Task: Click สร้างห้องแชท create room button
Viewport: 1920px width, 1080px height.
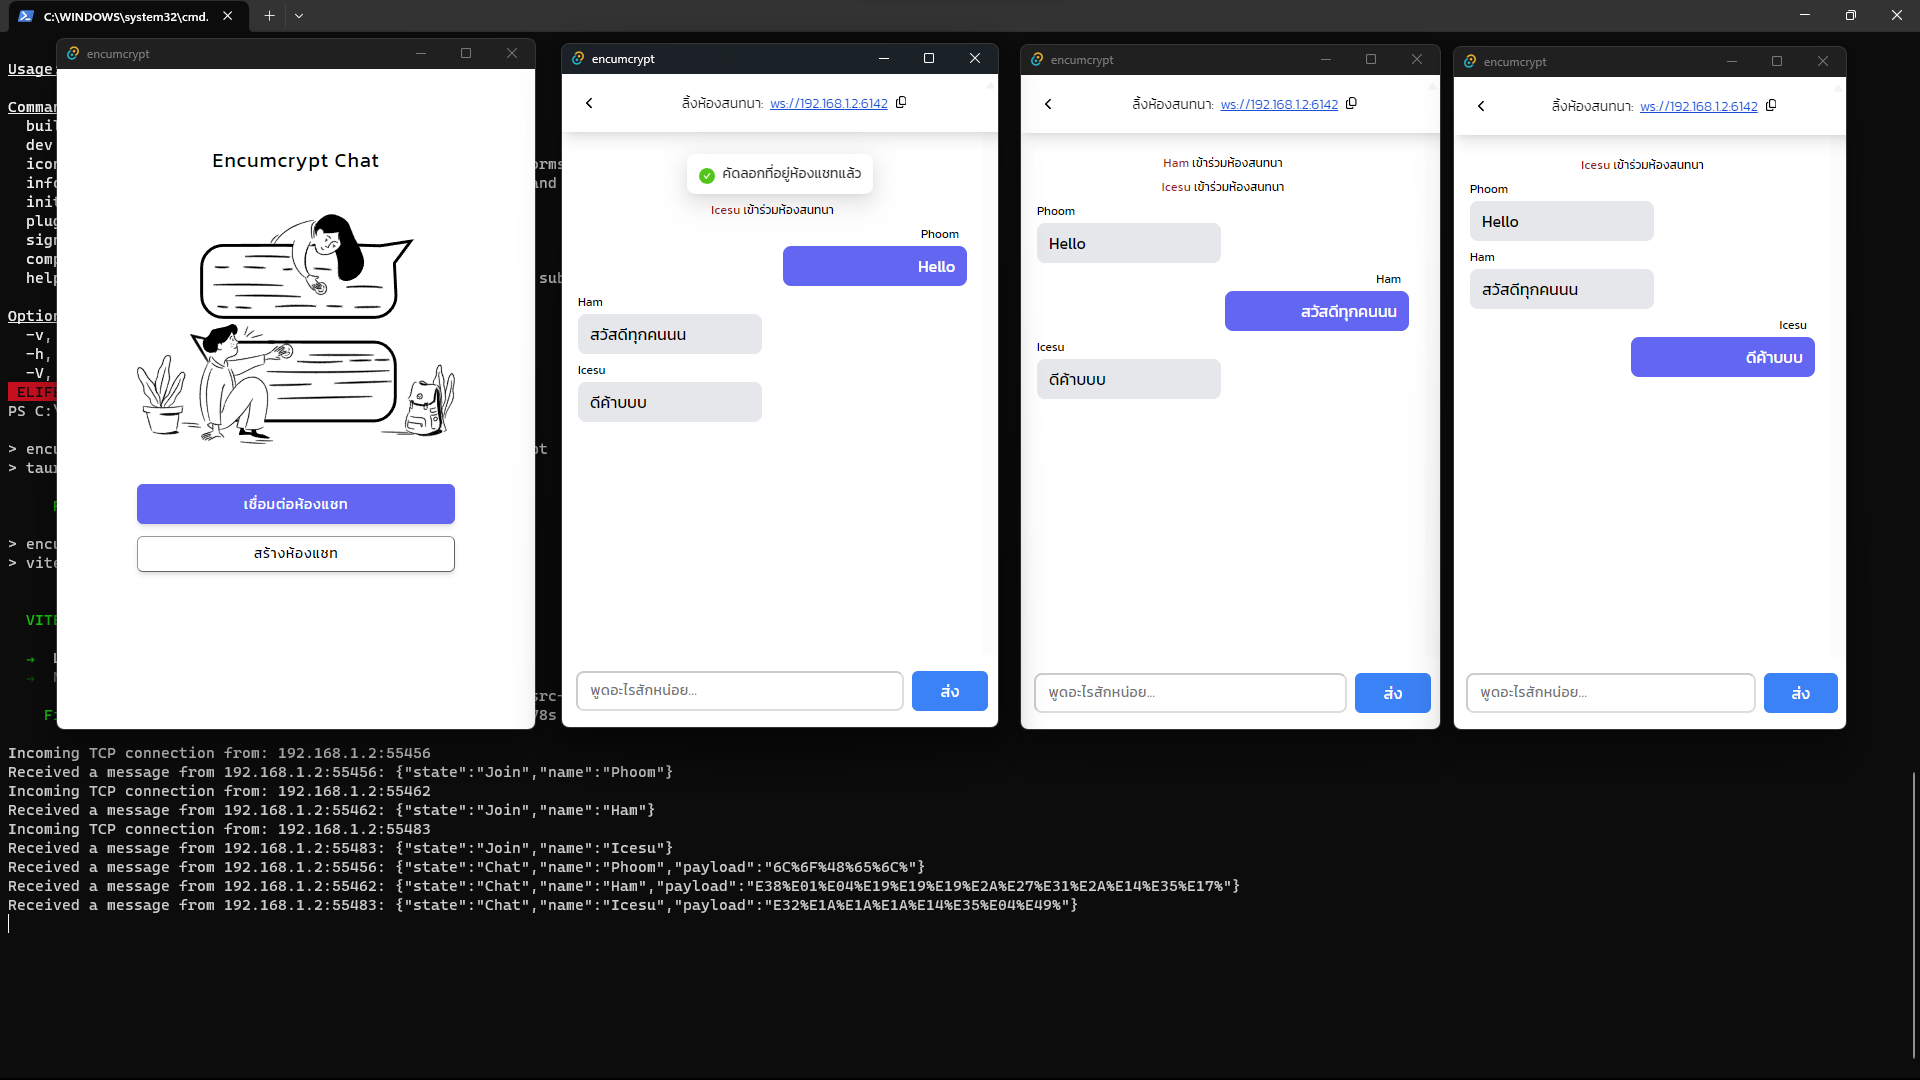Action: (296, 554)
